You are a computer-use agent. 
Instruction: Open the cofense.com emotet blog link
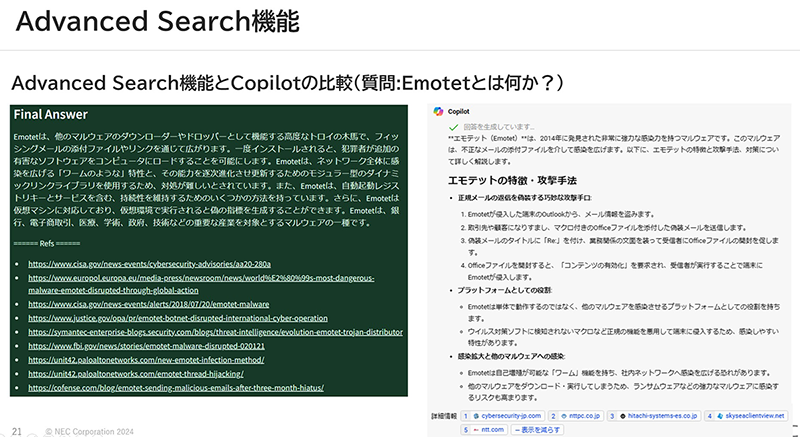coord(176,388)
